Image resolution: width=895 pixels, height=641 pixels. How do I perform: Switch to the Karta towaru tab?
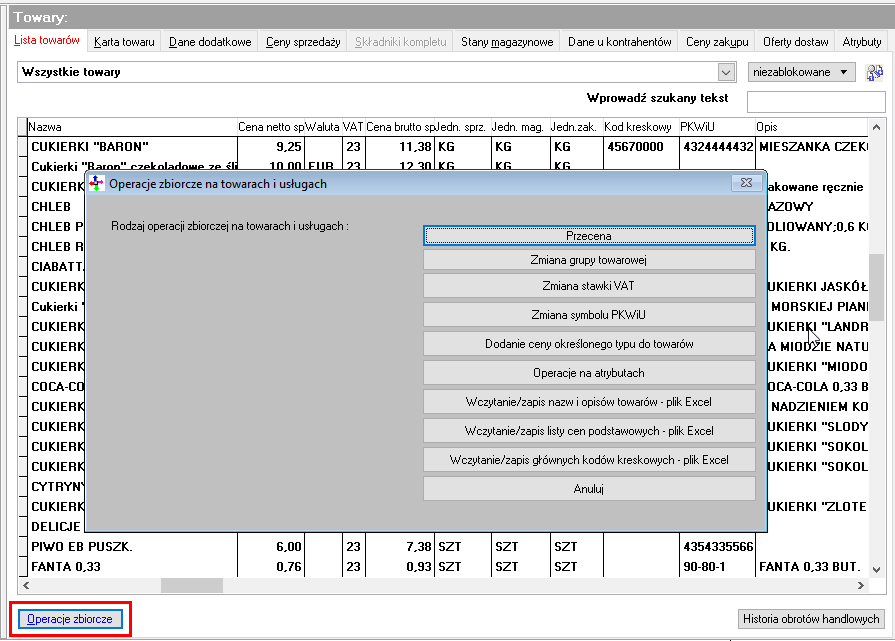point(124,42)
